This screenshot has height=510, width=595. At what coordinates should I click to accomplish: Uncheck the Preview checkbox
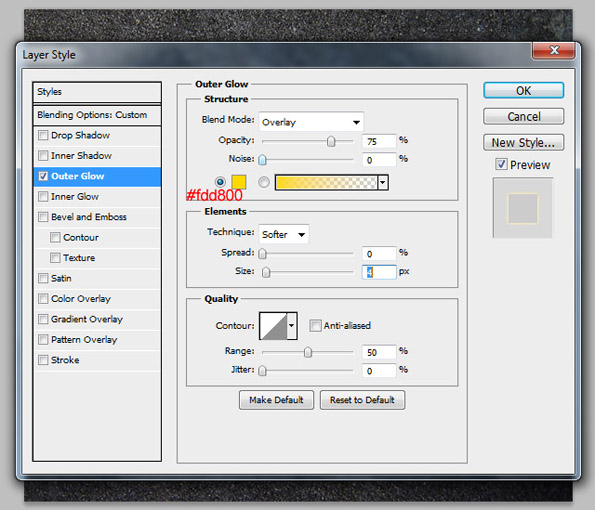501,164
